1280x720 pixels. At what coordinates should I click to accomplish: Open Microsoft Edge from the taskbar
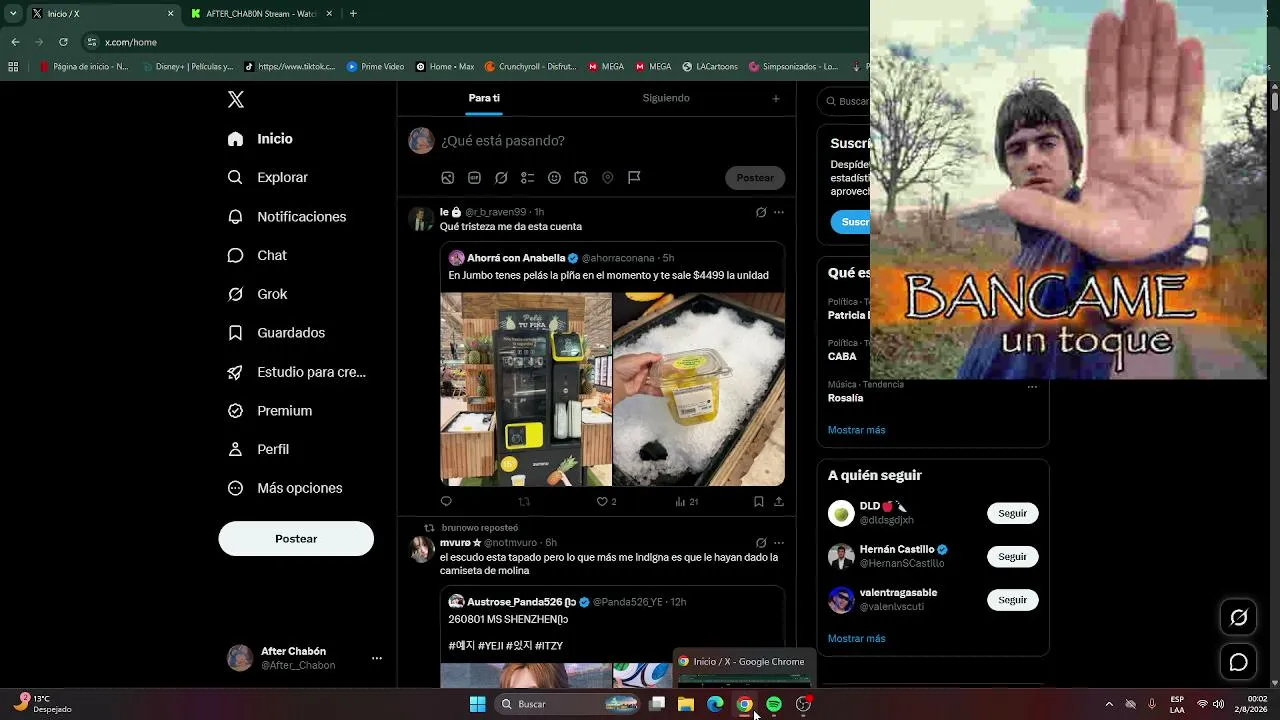click(715, 704)
